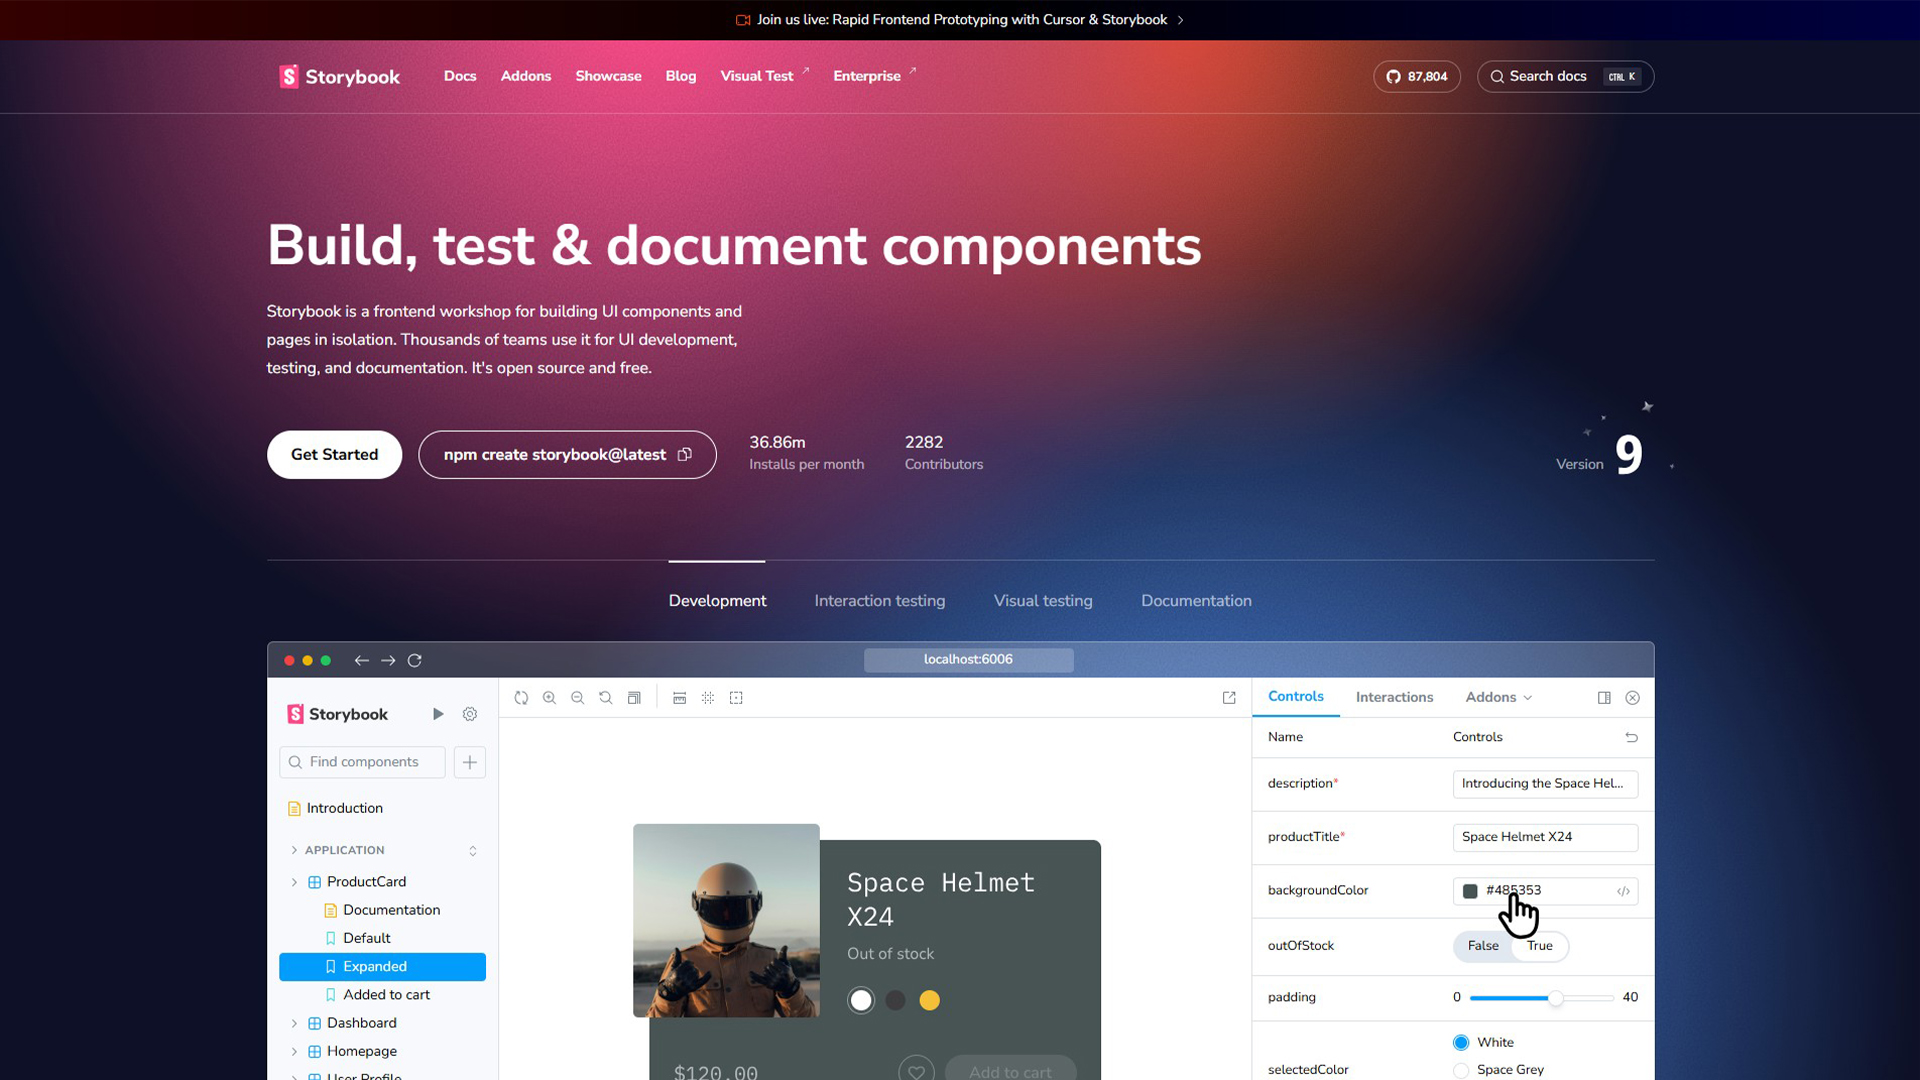Click the change background icon in the toolbar
The height and width of the screenshot is (1080, 1920).
[x=634, y=698]
